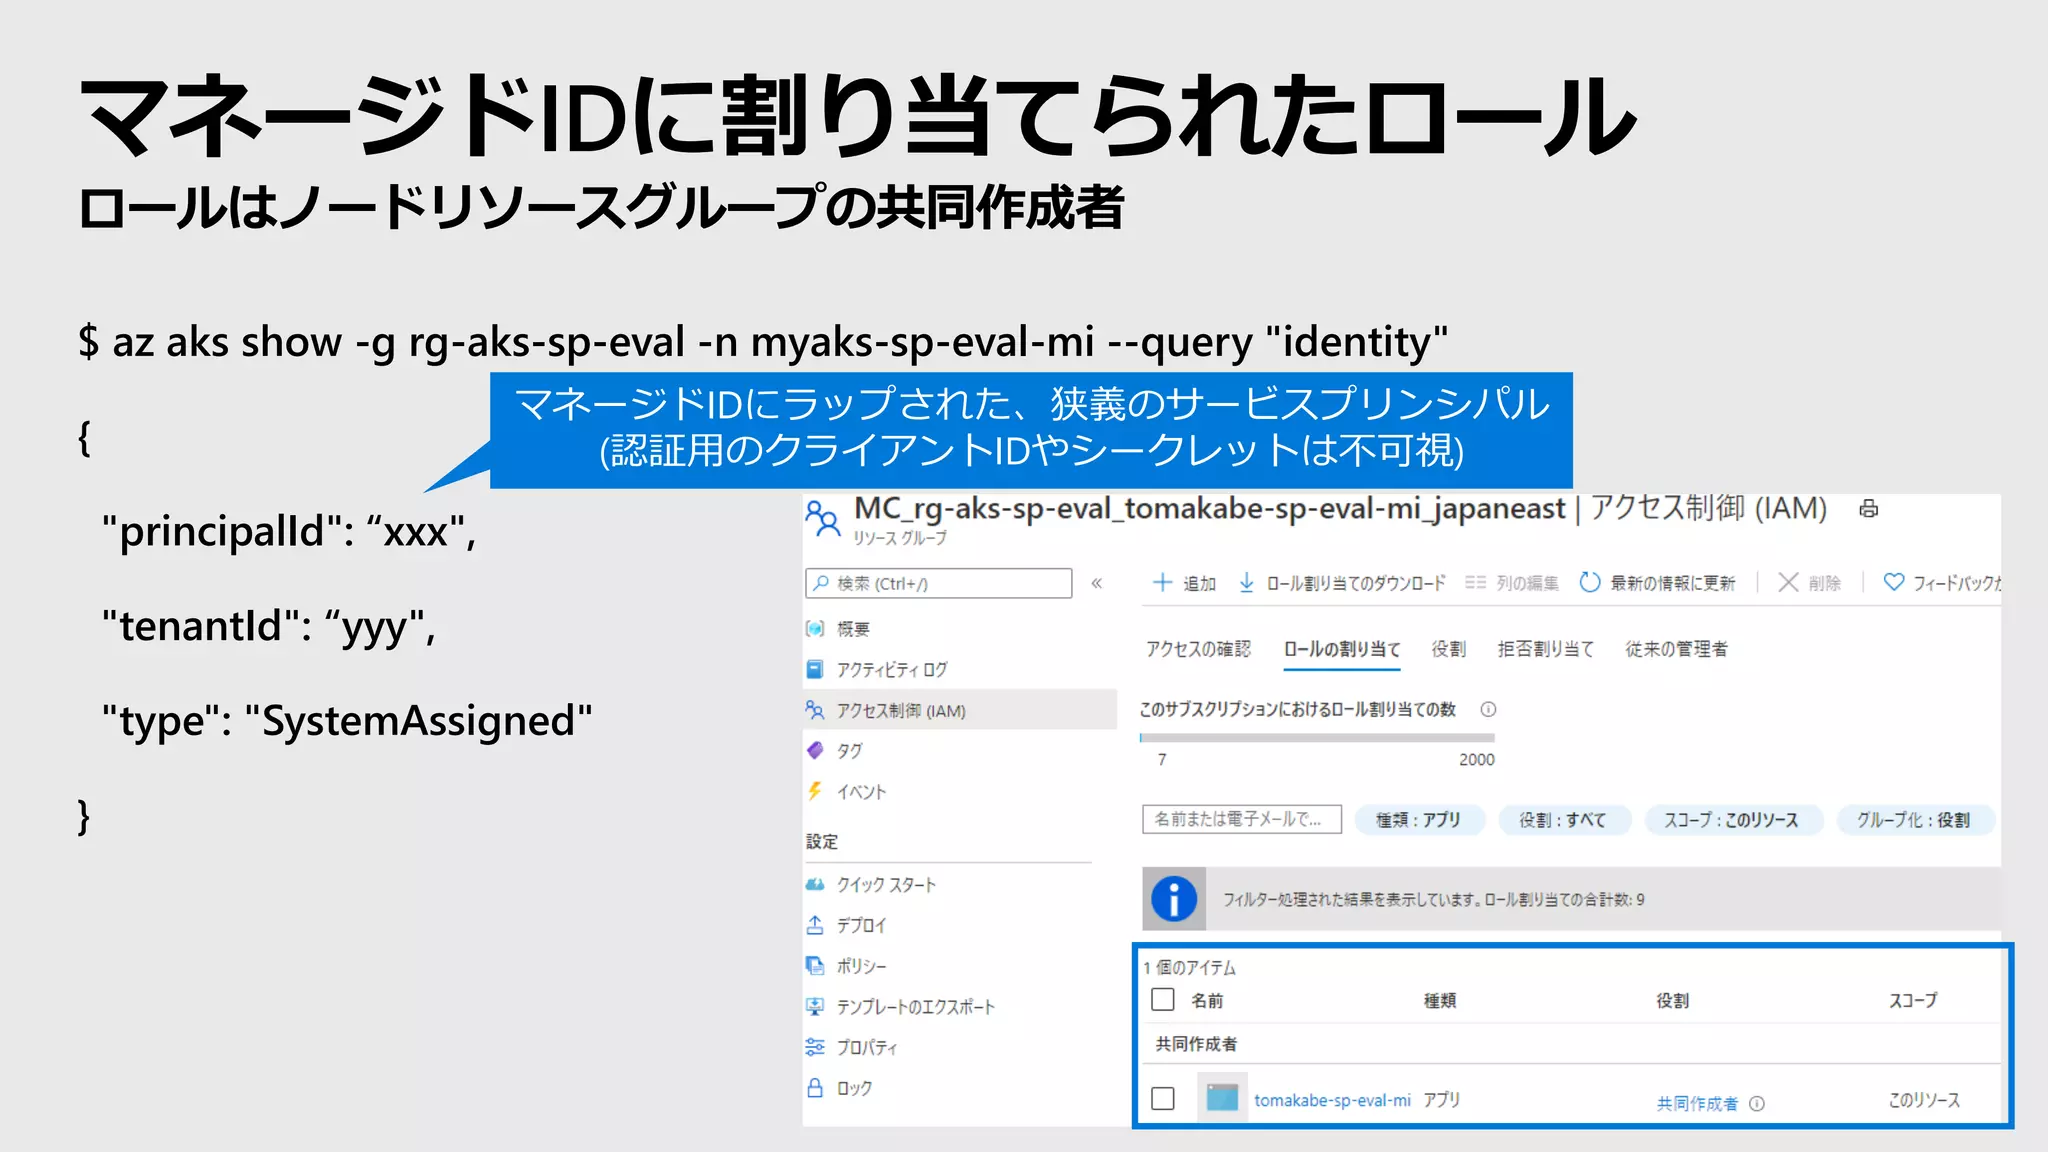Viewport: 2048px width, 1152px height.
Task: Sort by 名前 column header
Action: pos(1207,1000)
